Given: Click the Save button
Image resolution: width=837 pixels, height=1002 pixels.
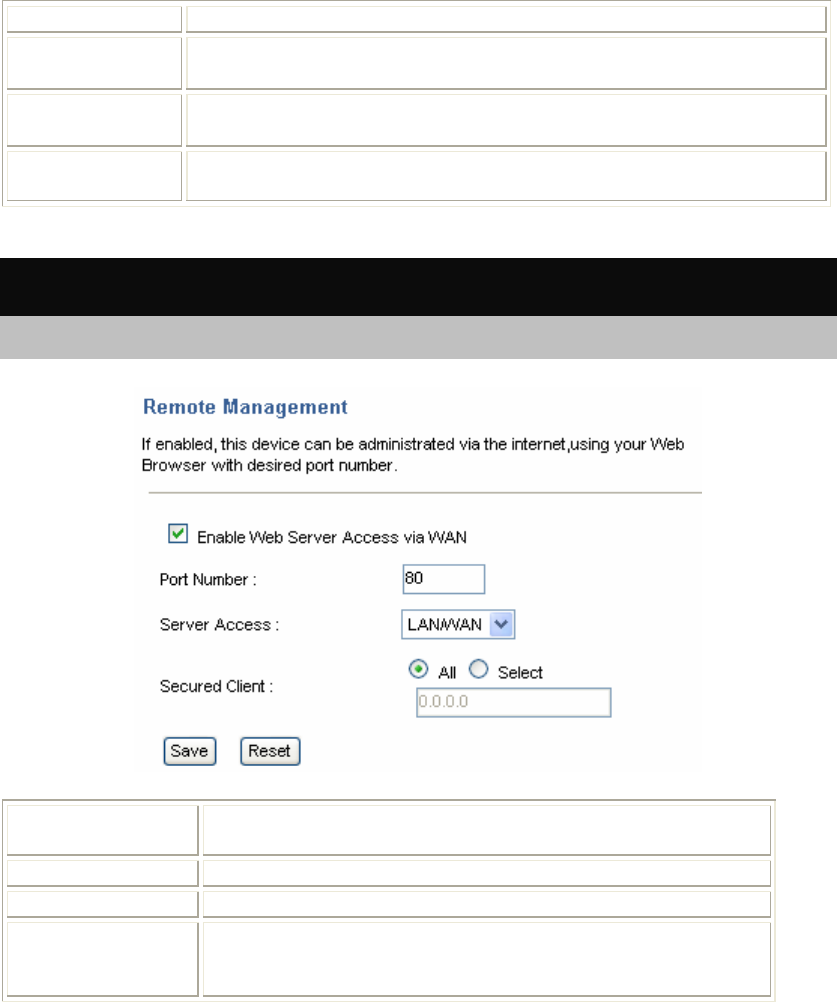Looking at the screenshot, I should coord(190,751).
